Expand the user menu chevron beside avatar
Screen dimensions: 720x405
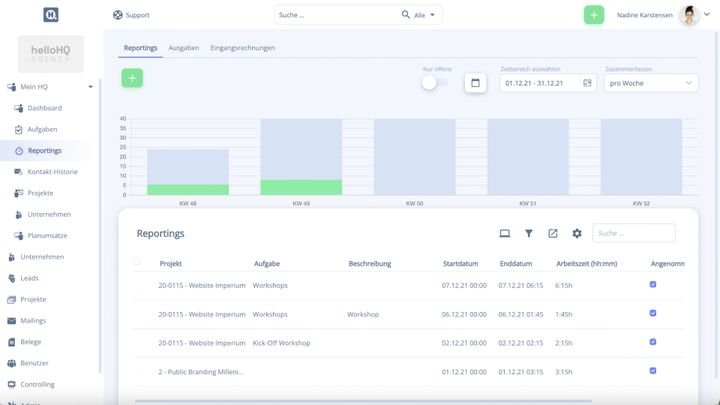(707, 14)
